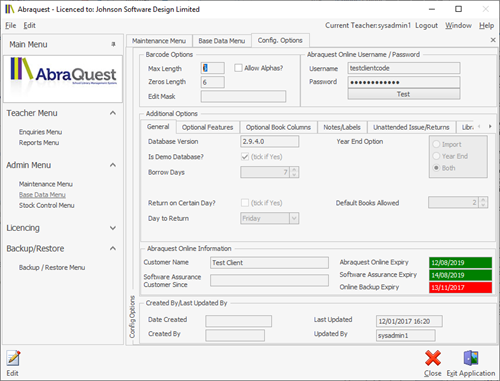Click the Test button

(x=404, y=94)
